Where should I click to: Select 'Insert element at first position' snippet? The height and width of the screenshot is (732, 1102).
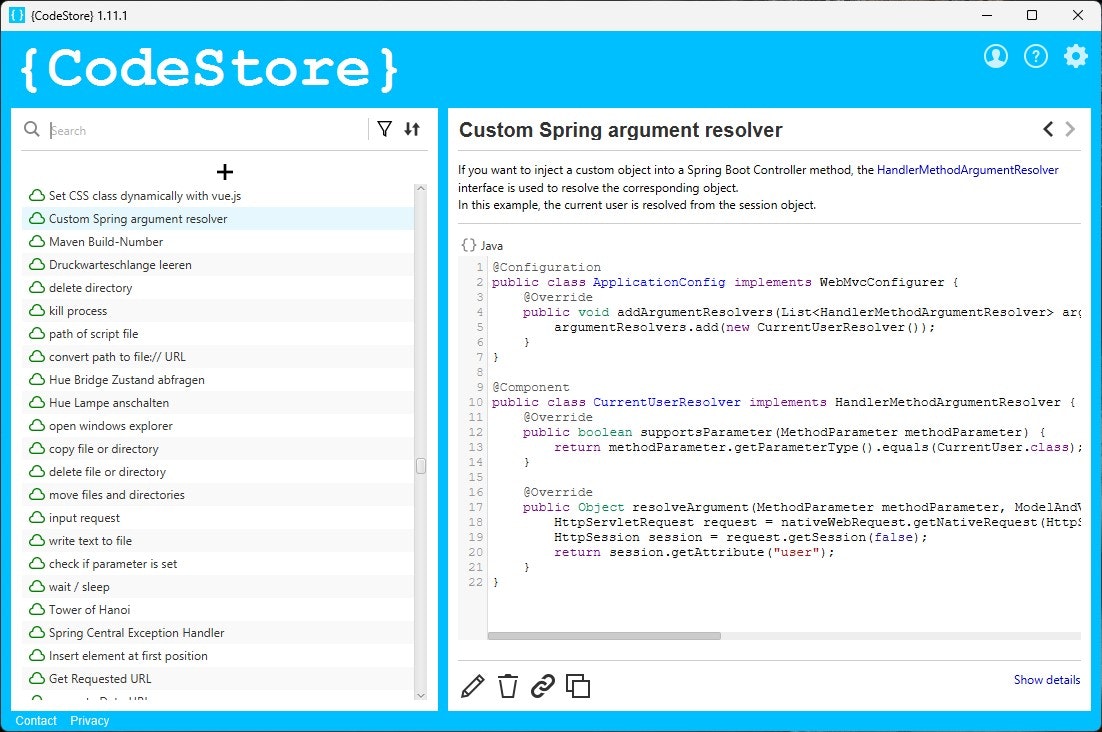[218, 656]
